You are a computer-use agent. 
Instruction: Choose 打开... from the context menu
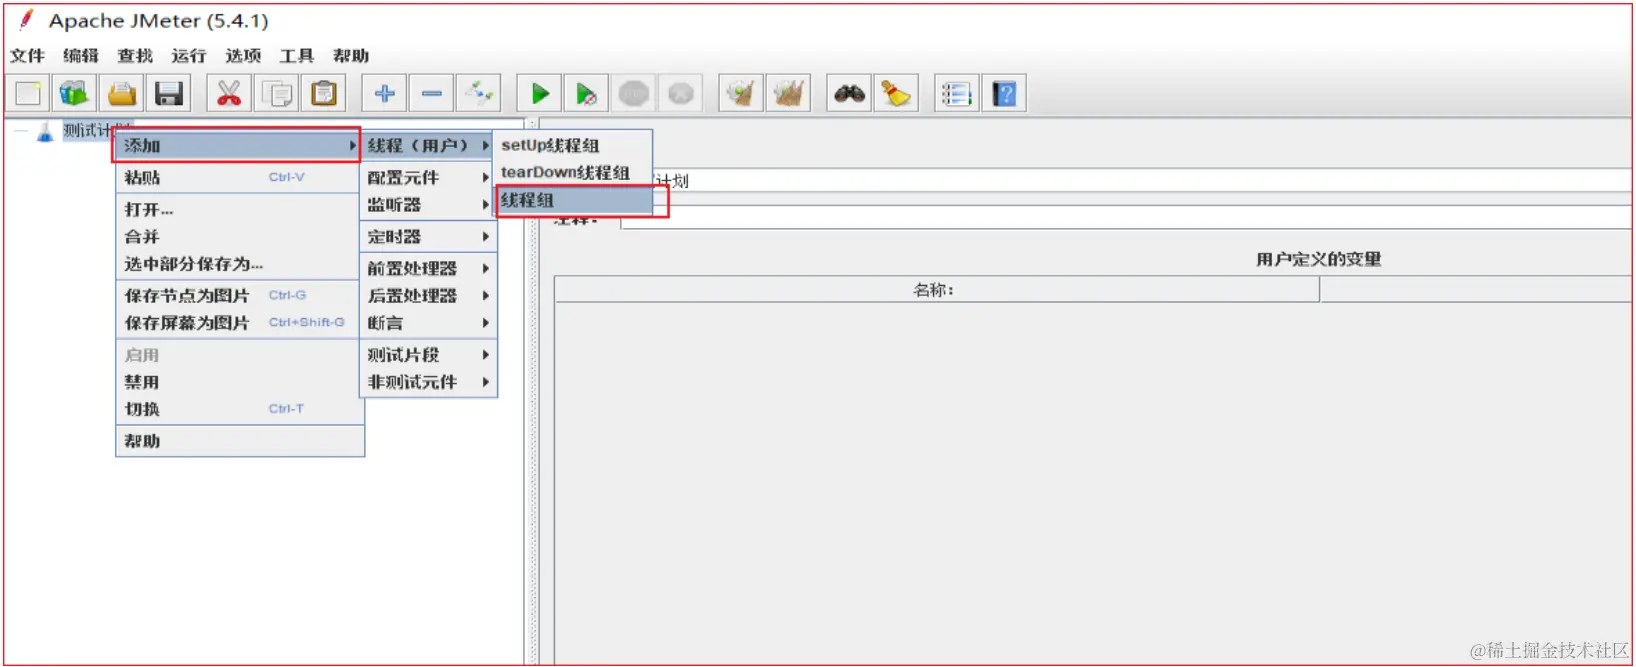click(239, 209)
